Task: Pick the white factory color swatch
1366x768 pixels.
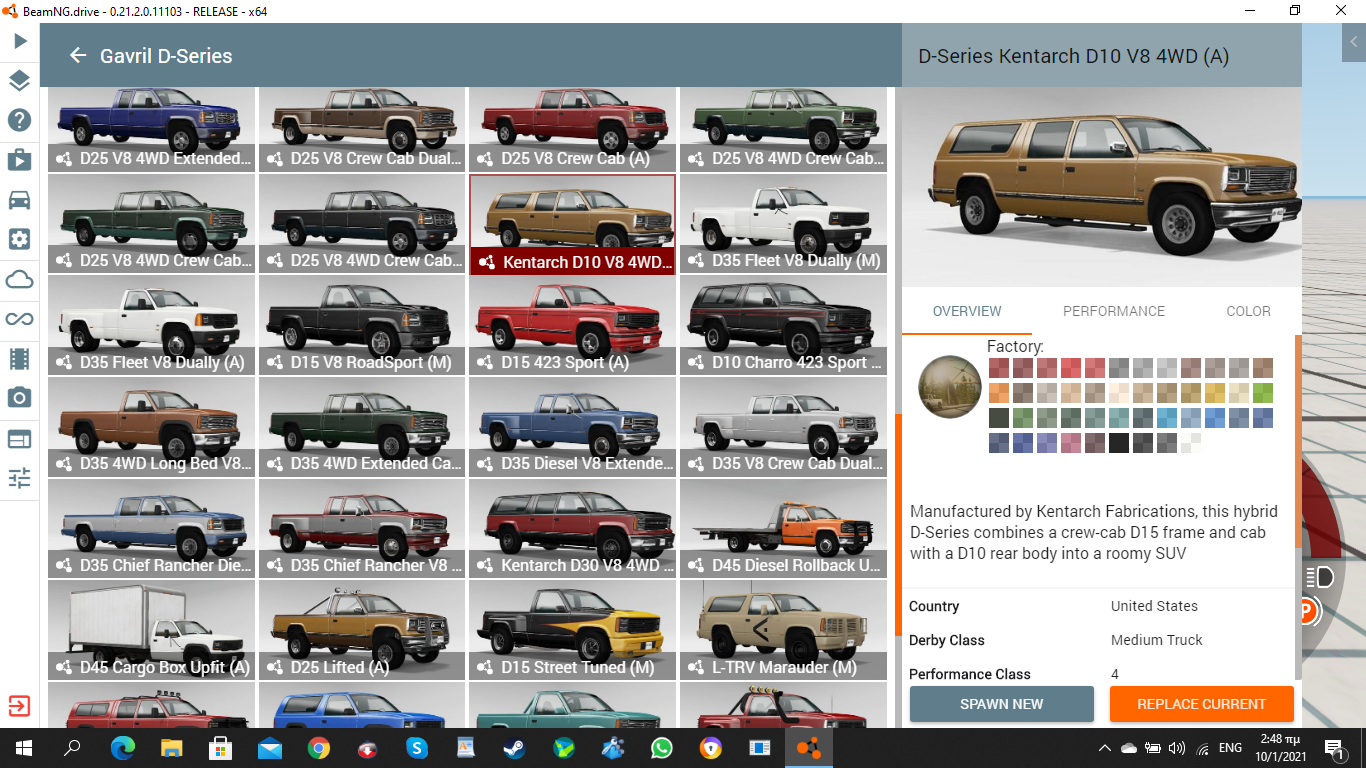Action: click(1191, 443)
